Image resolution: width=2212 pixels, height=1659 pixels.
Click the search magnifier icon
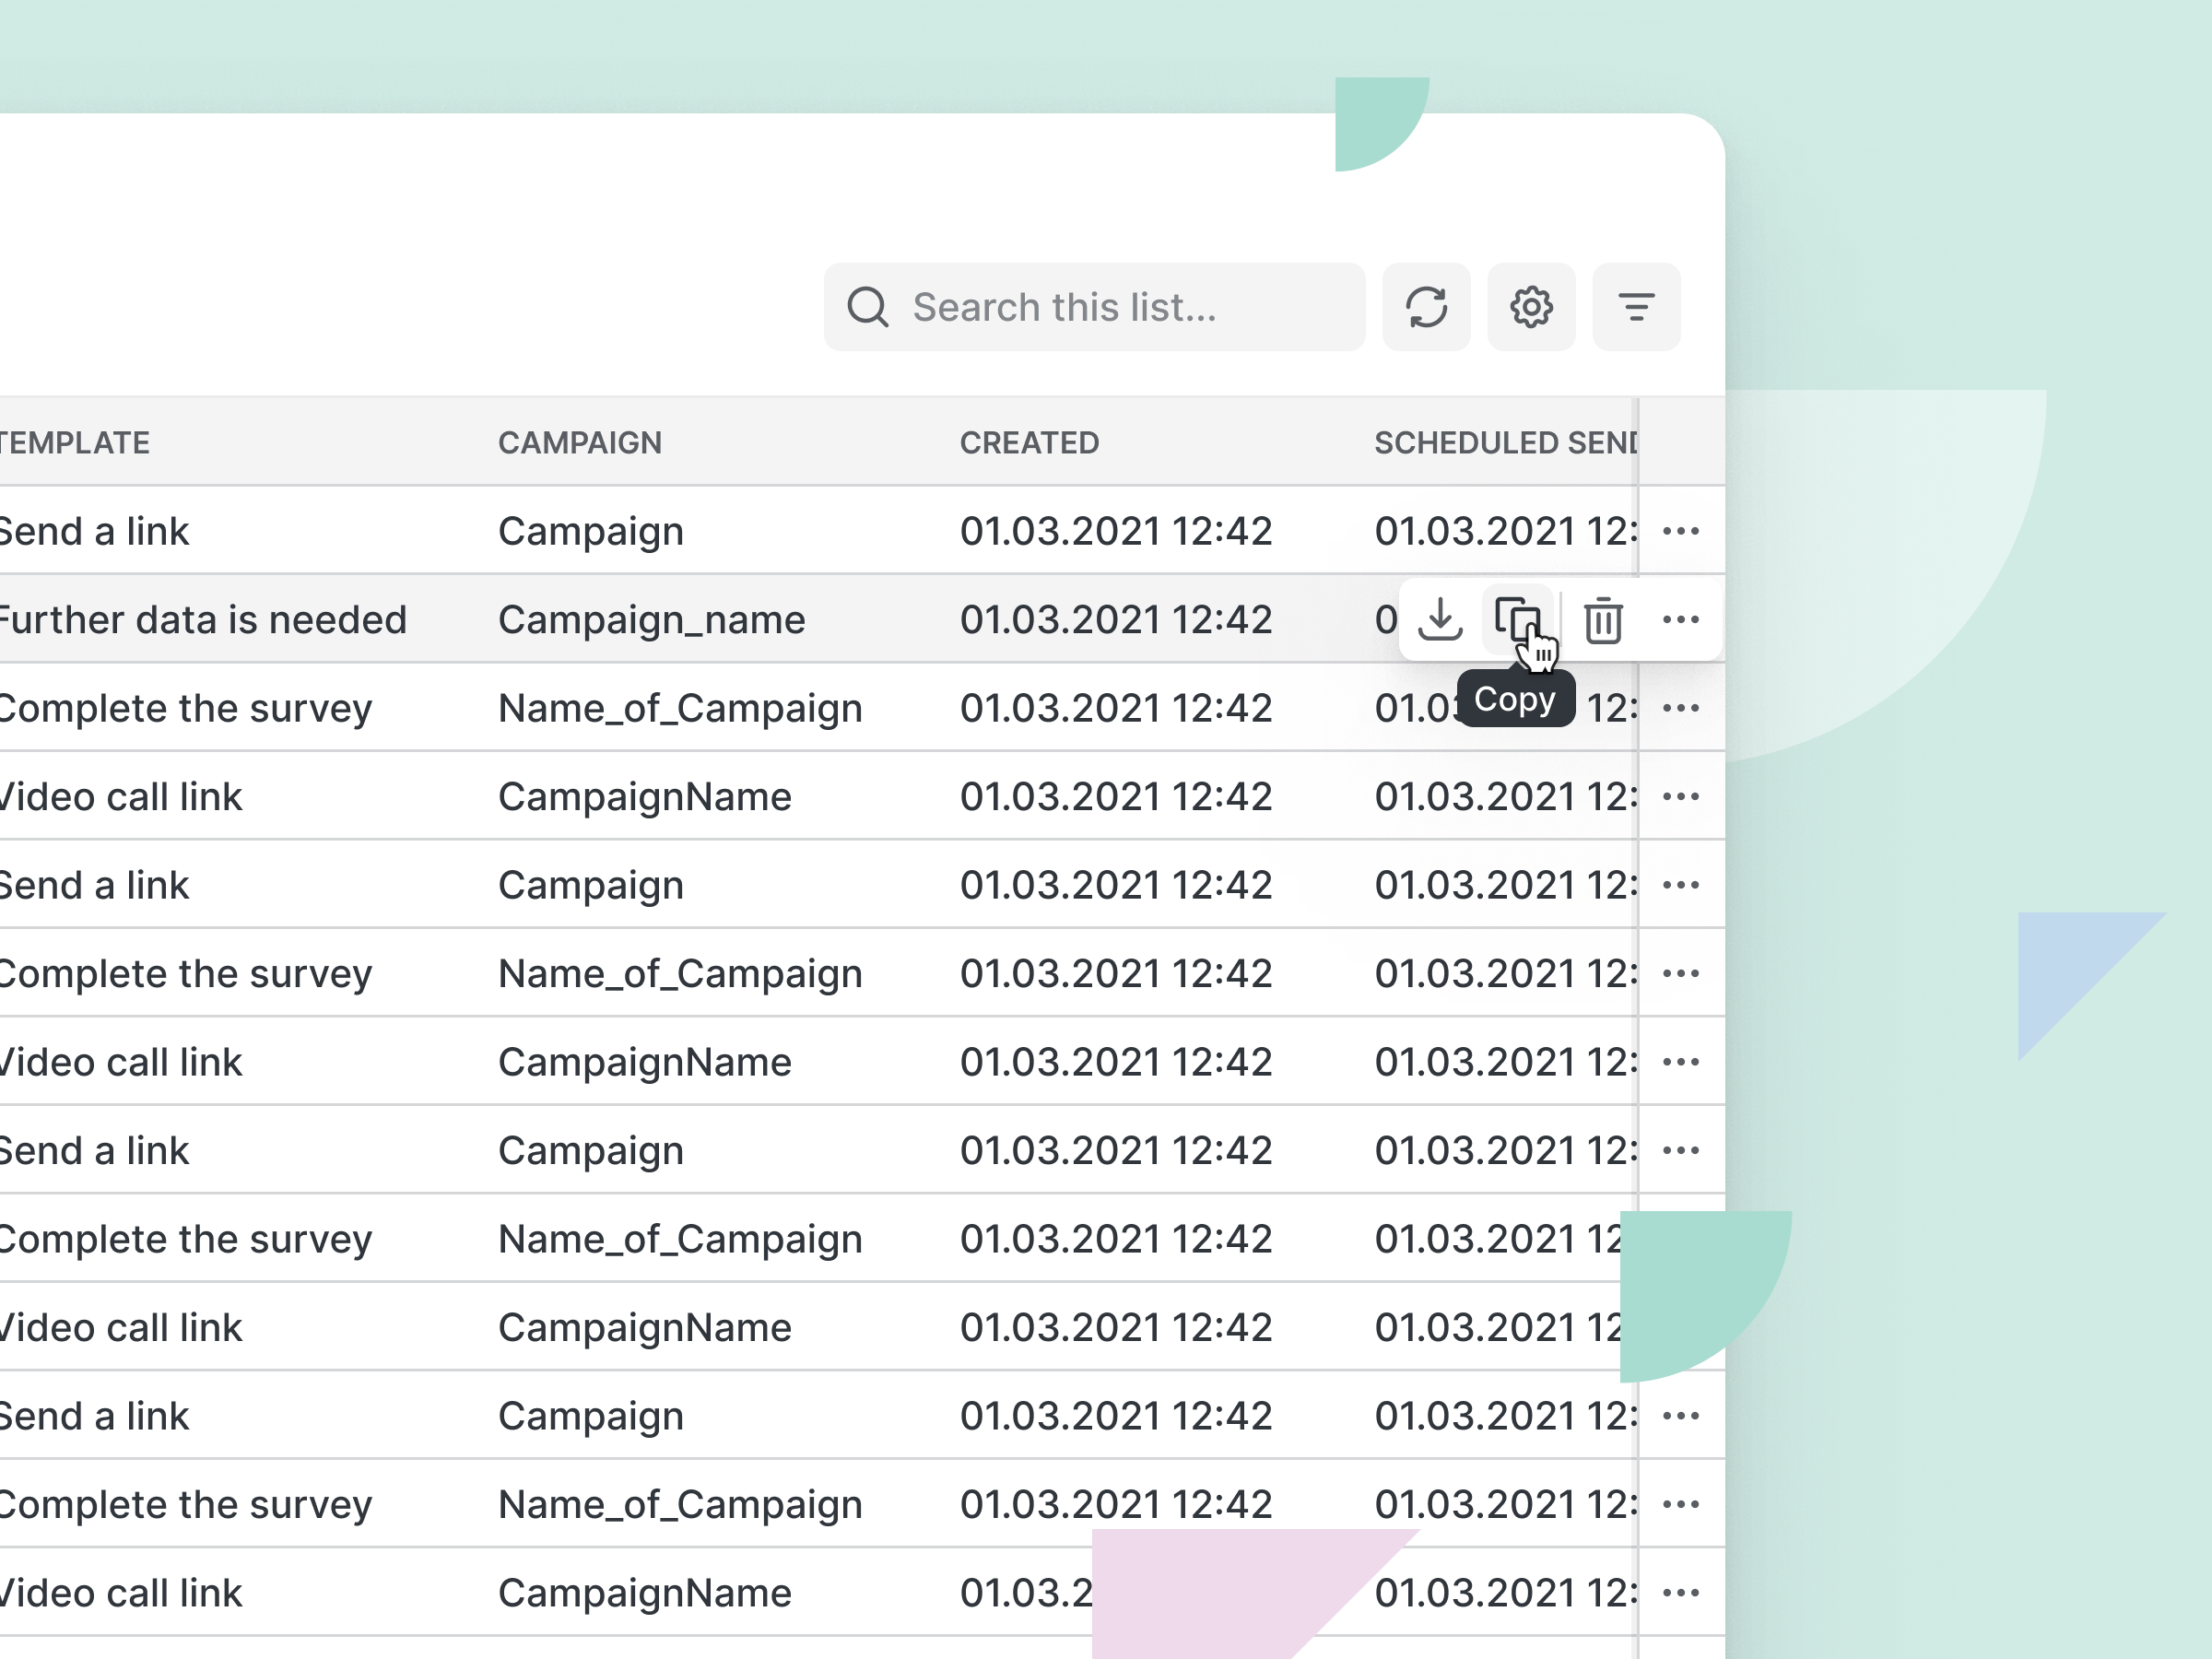point(868,307)
